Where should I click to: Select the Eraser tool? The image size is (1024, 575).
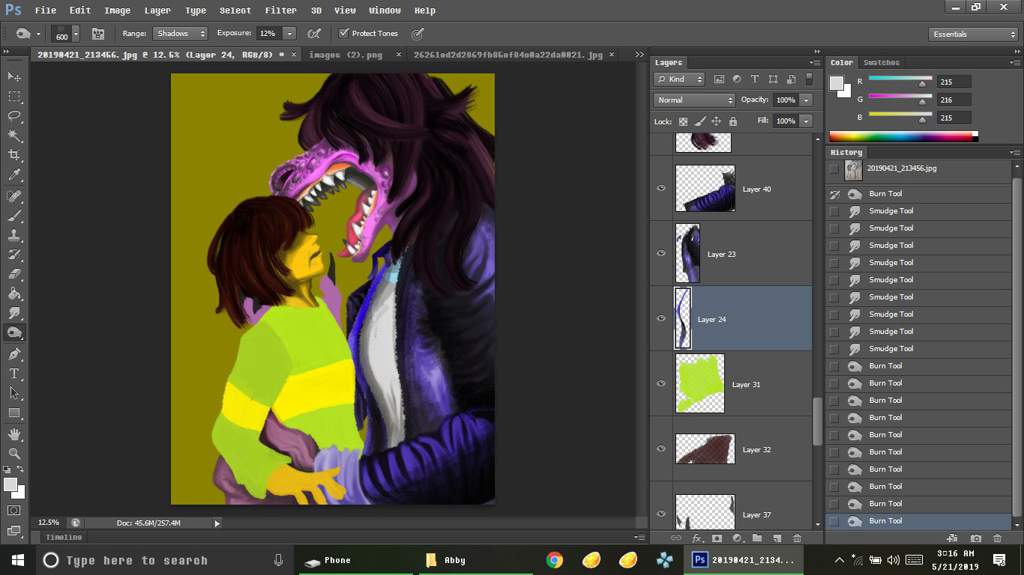[14, 274]
